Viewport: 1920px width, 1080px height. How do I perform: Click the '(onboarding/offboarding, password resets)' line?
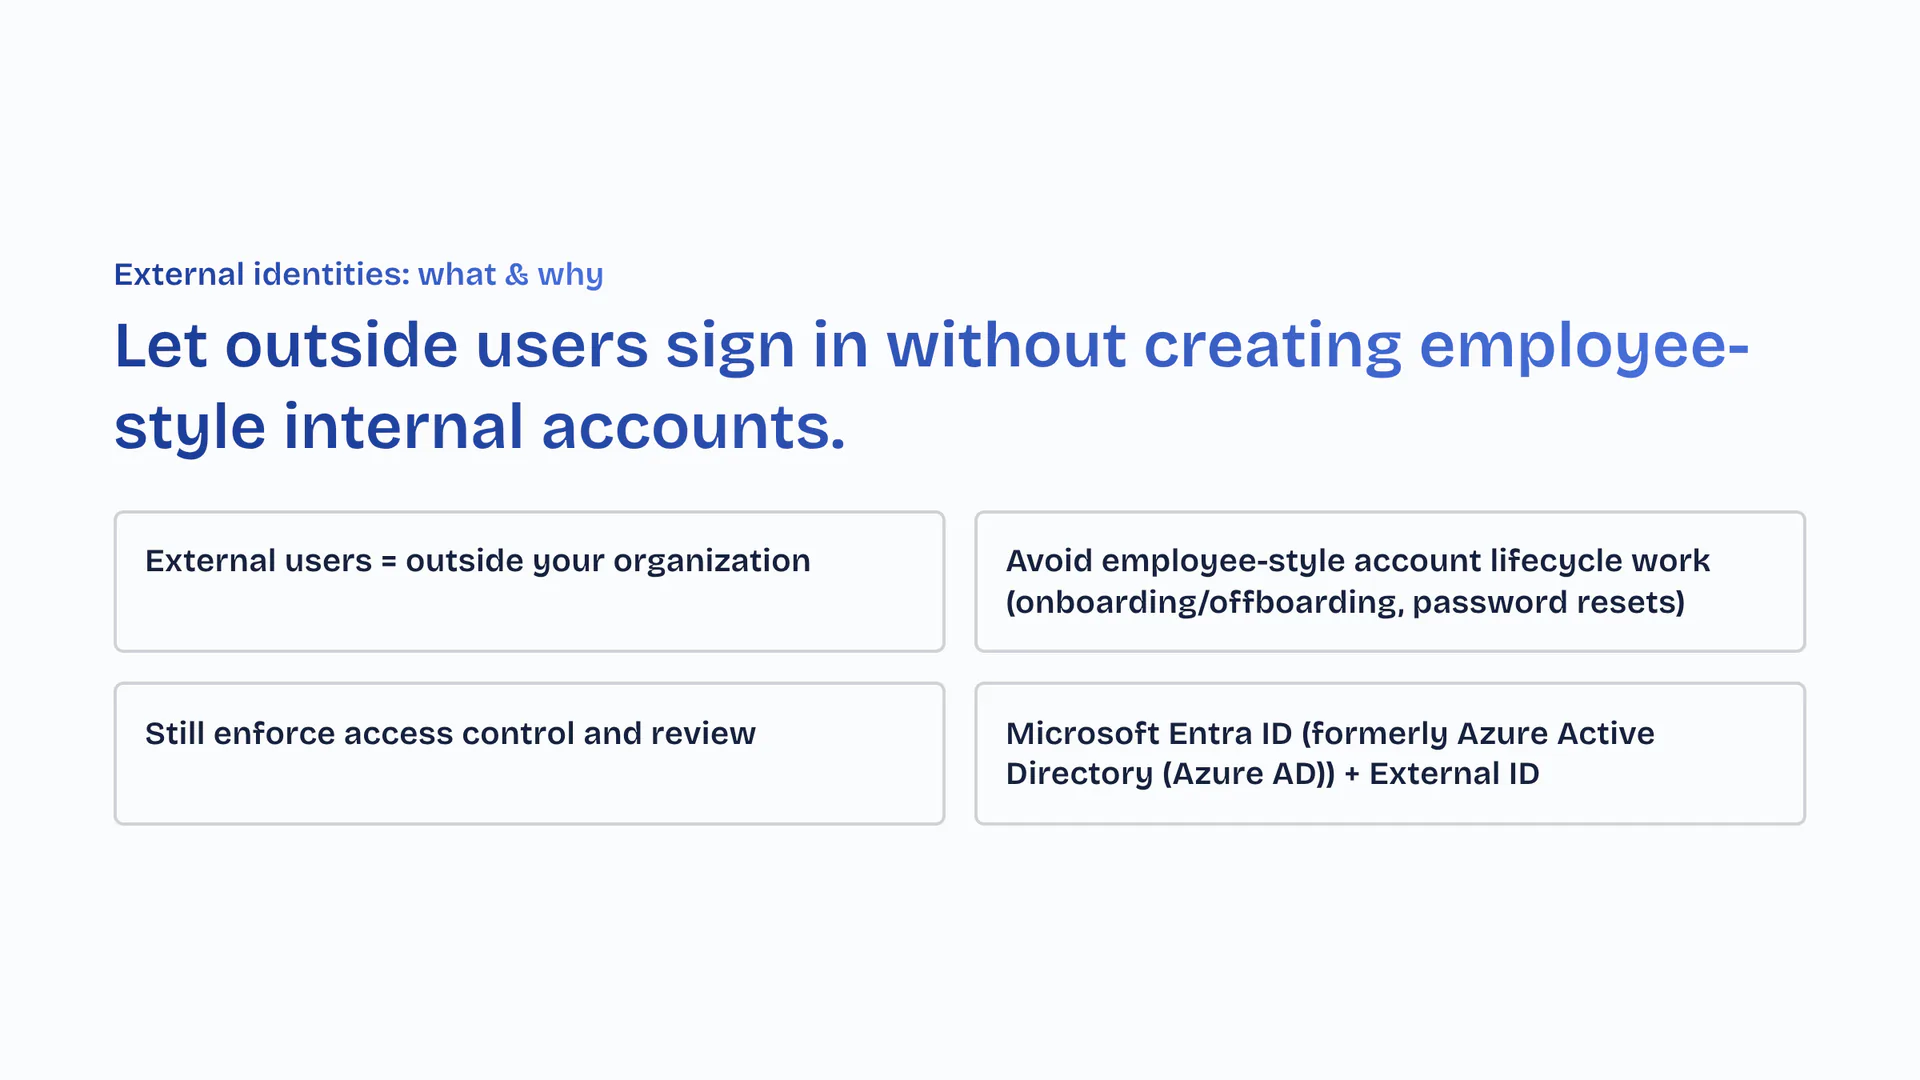[x=1345, y=602]
